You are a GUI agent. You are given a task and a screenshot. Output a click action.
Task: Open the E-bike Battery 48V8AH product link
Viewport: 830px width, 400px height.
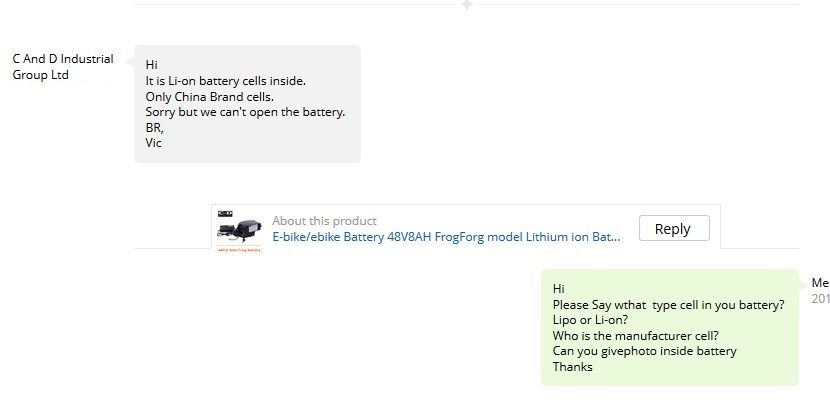(446, 238)
